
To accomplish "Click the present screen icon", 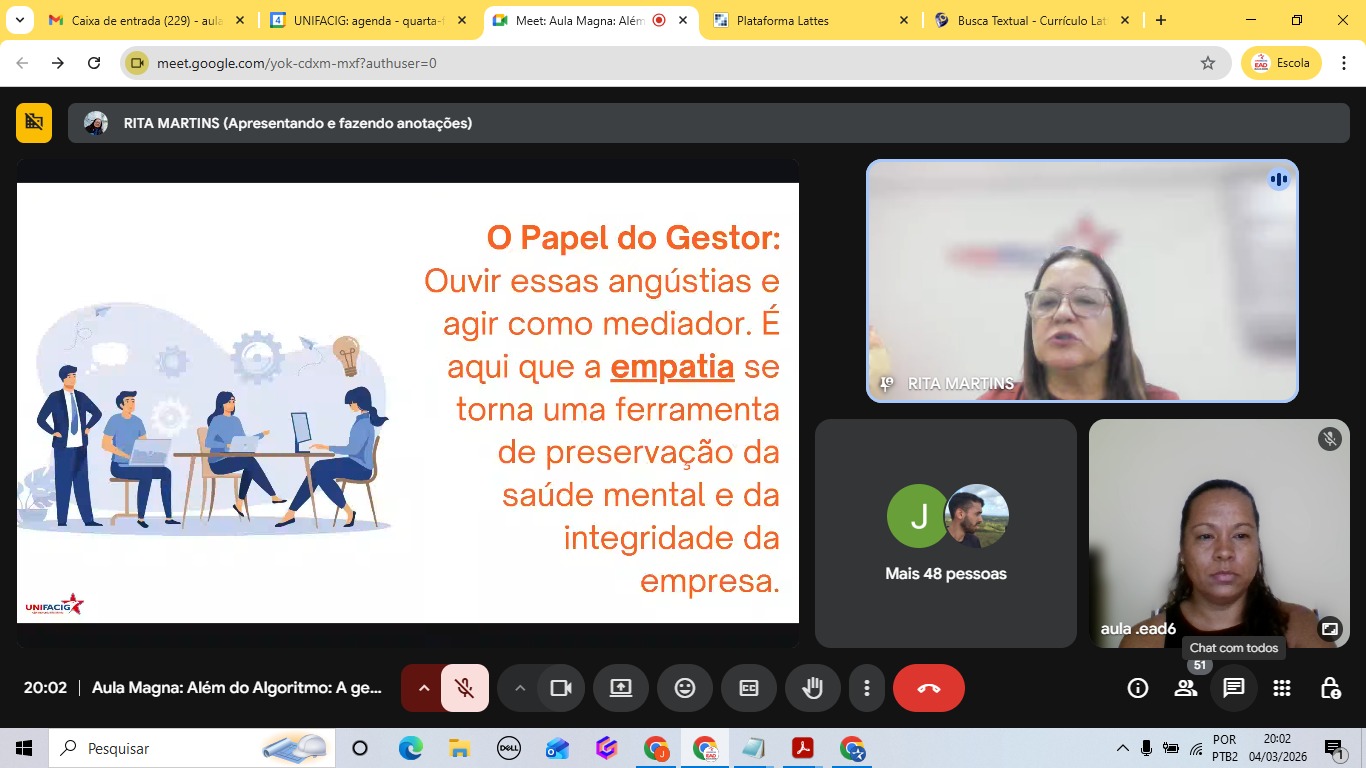I will tap(620, 688).
